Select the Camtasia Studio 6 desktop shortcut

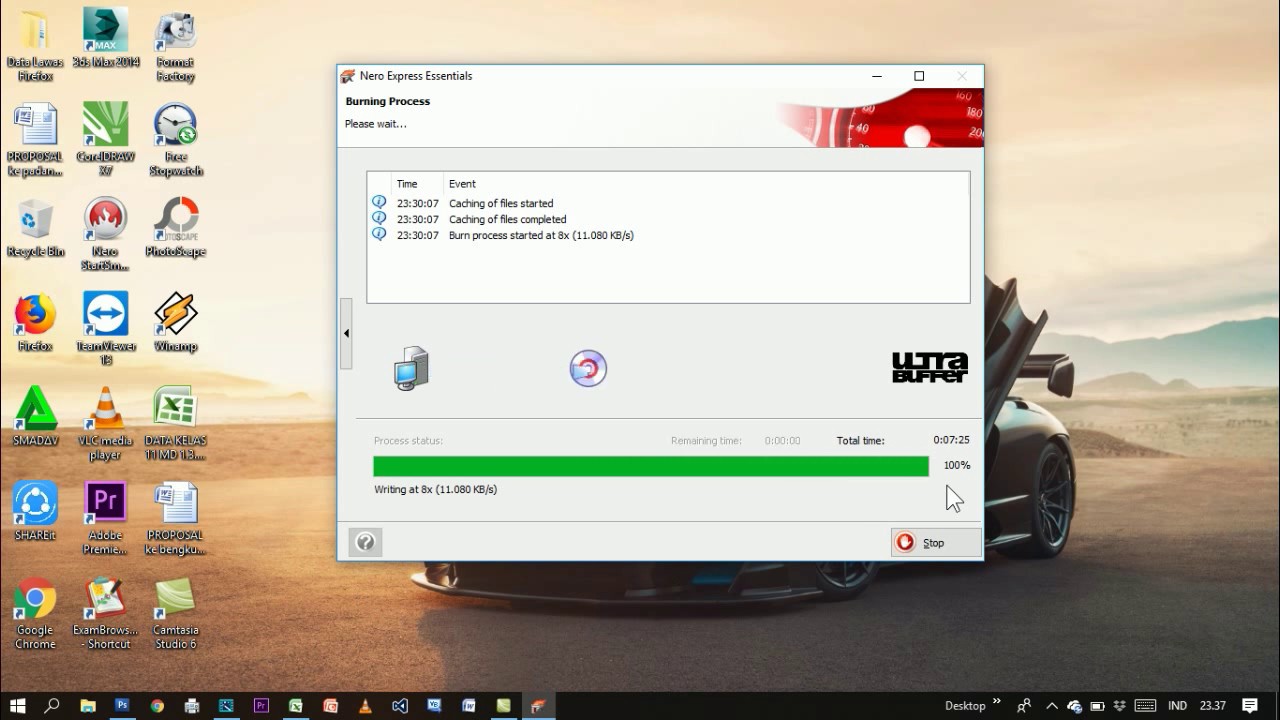pos(175,613)
